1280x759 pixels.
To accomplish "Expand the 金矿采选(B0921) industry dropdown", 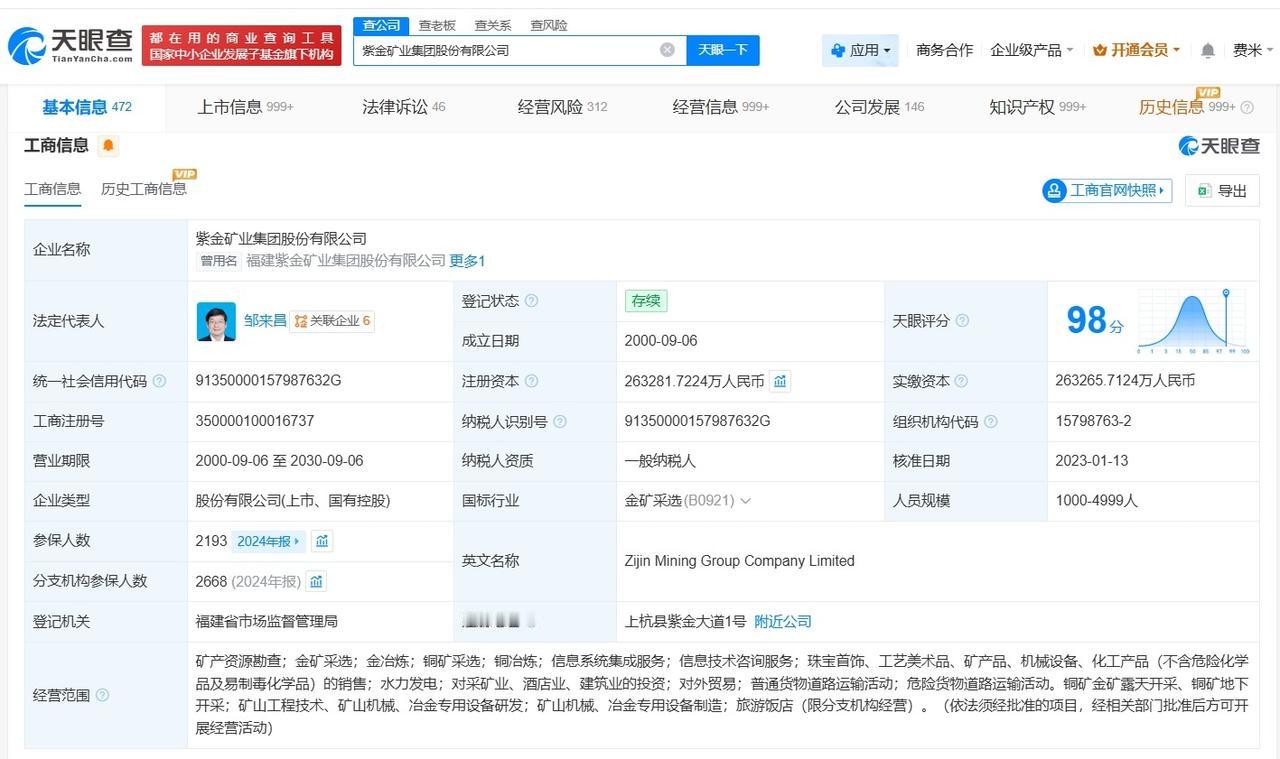I will coord(744,500).
